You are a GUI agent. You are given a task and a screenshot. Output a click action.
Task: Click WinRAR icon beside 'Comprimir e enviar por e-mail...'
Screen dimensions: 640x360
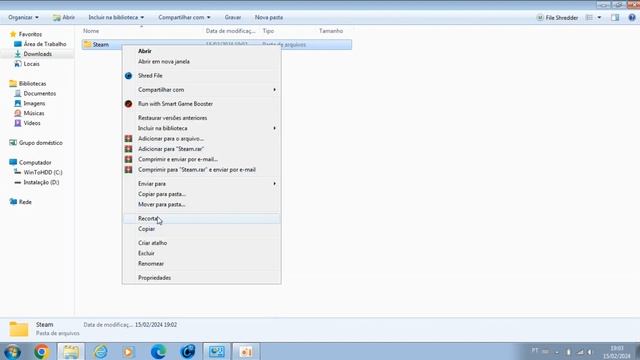tap(128, 159)
